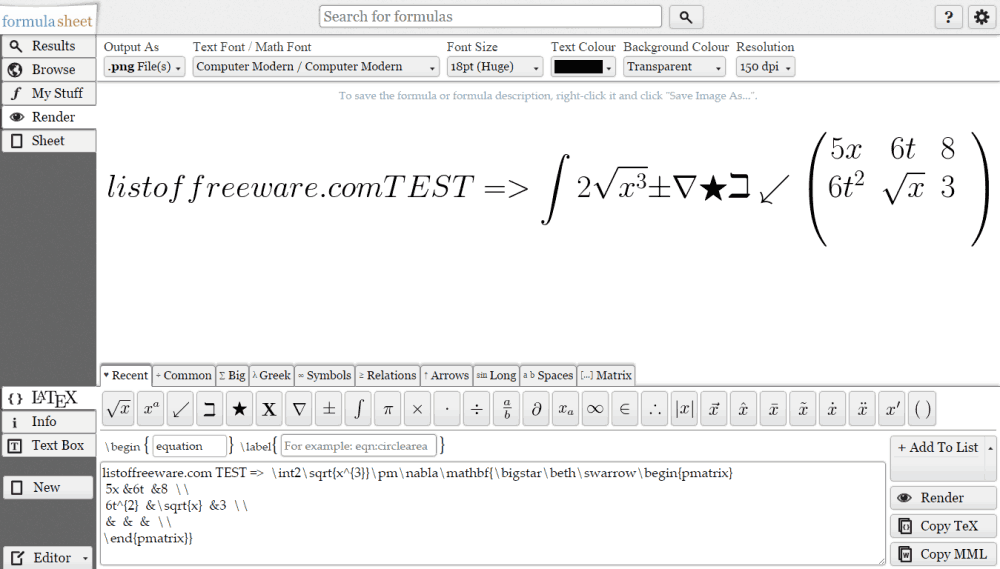Insert x-prime symbol

pos(892,409)
